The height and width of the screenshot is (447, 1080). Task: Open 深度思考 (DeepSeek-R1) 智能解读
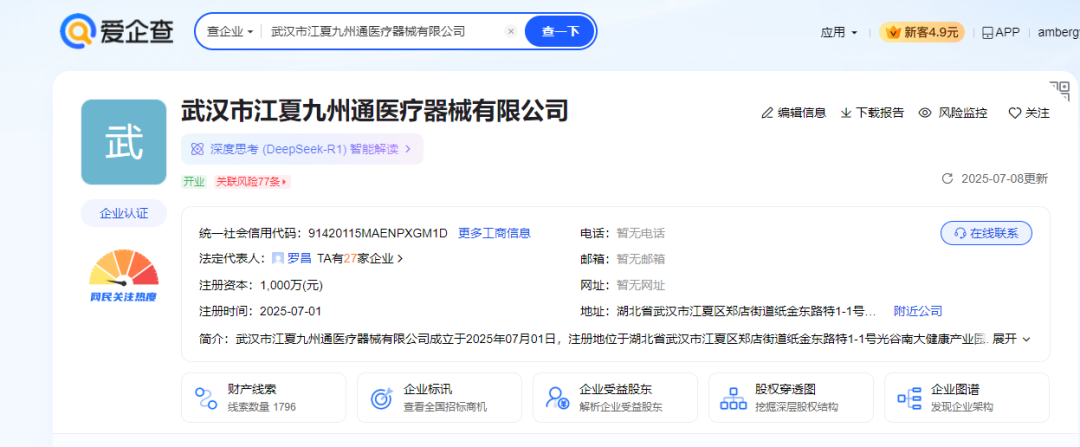pyautogui.click(x=302, y=149)
